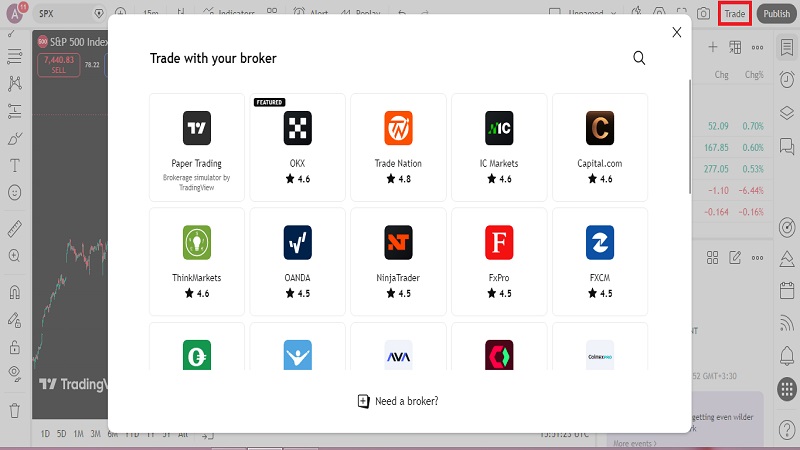The image size is (800, 450).
Task: Set chart range to 1M
Action: pos(78,434)
